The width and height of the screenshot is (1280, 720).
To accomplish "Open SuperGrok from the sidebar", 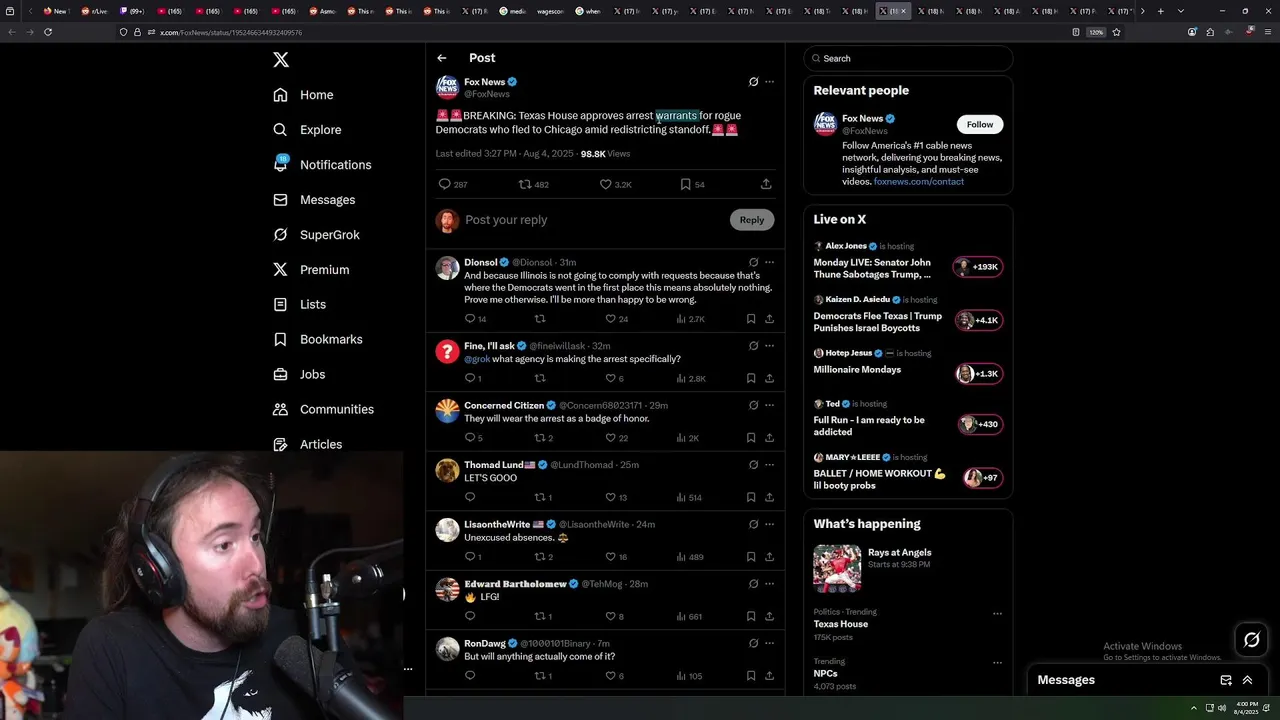I will [316, 235].
